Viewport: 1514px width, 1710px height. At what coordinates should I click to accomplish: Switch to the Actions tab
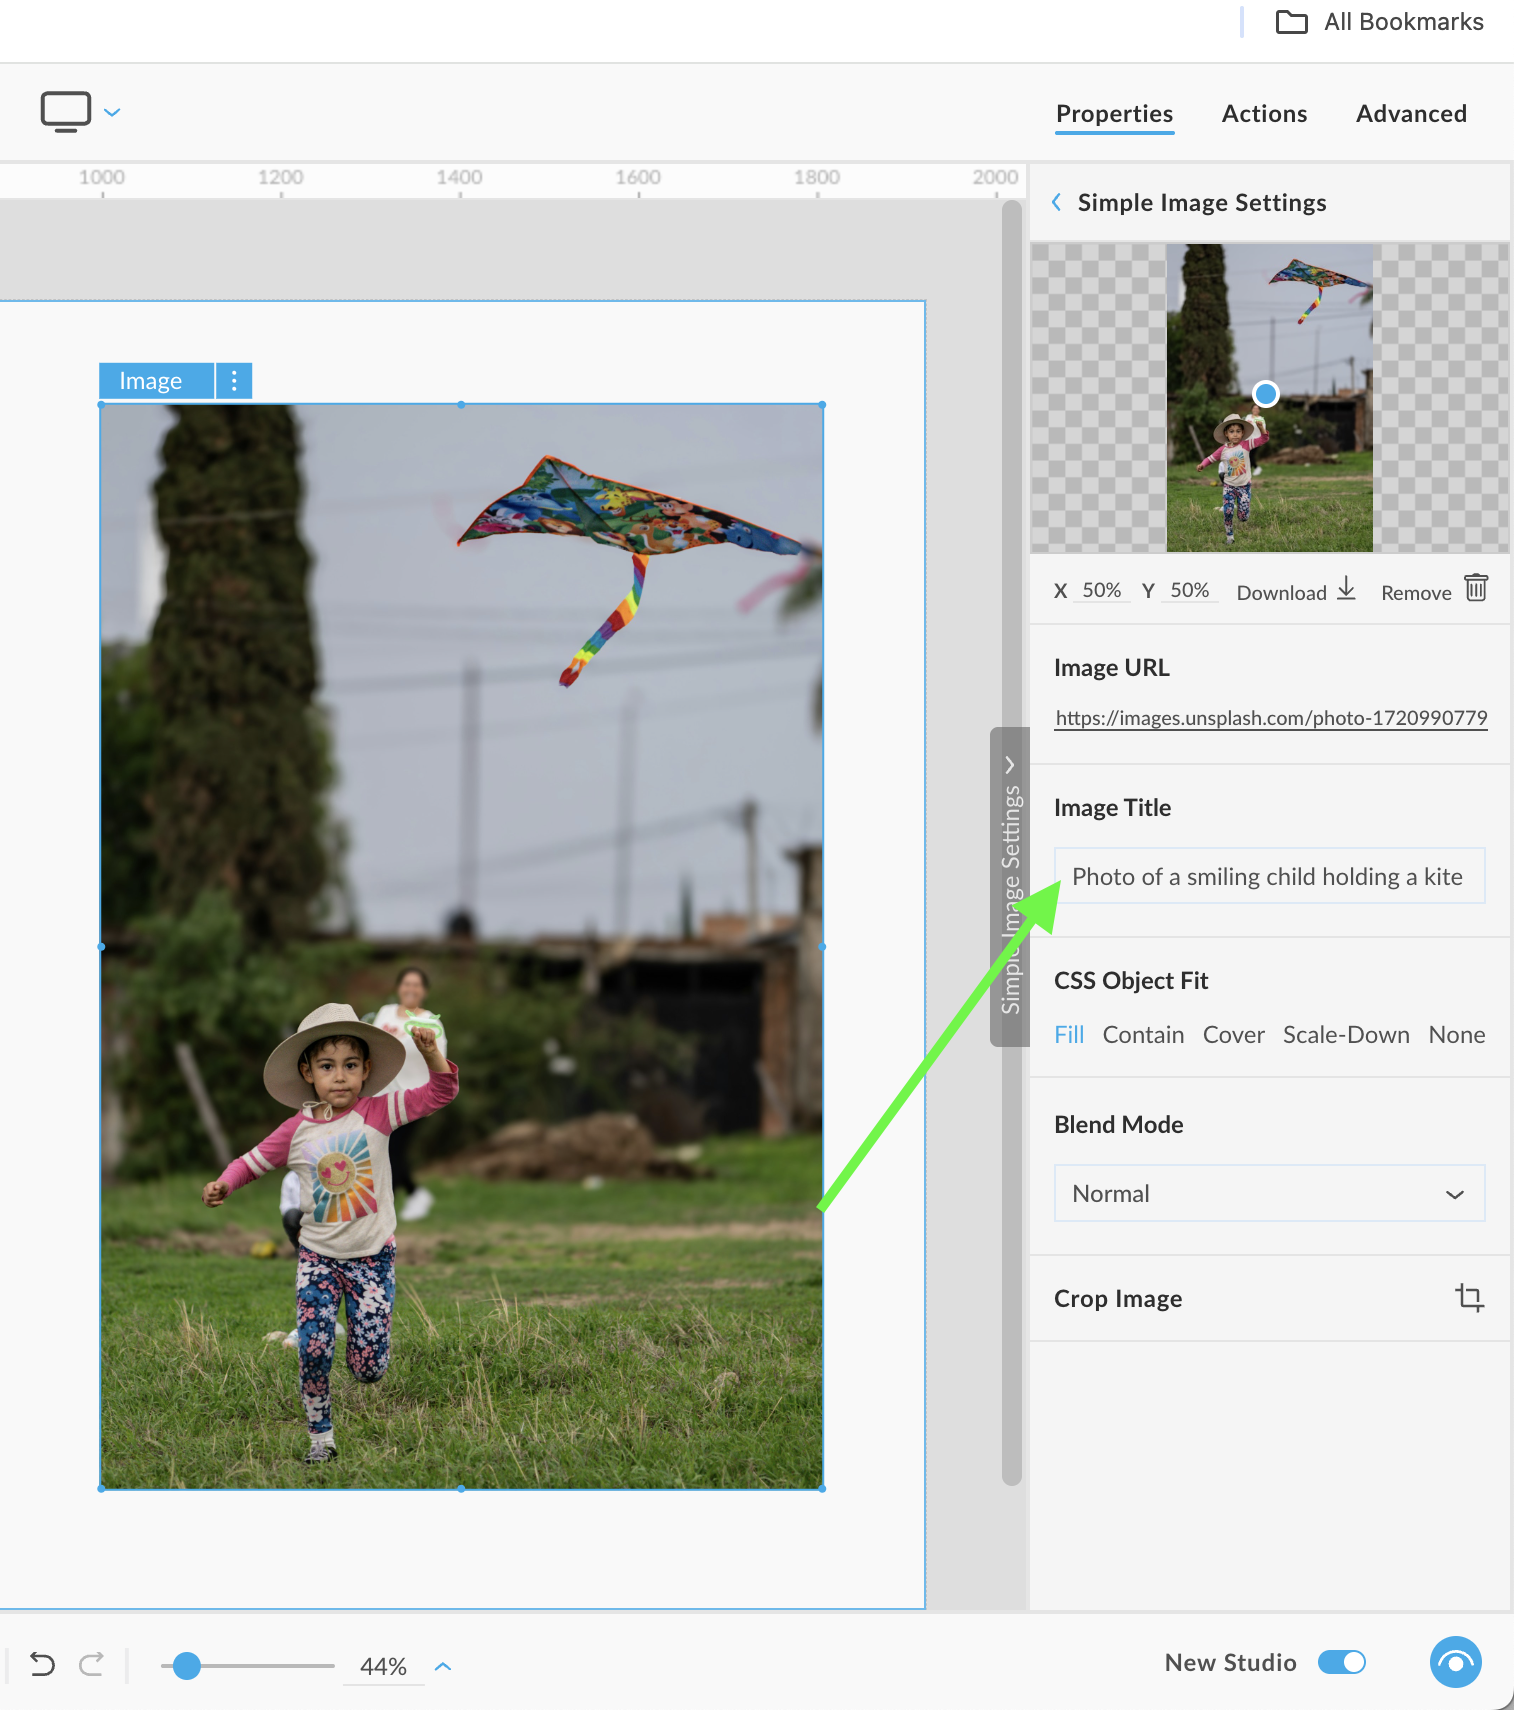tap(1264, 114)
